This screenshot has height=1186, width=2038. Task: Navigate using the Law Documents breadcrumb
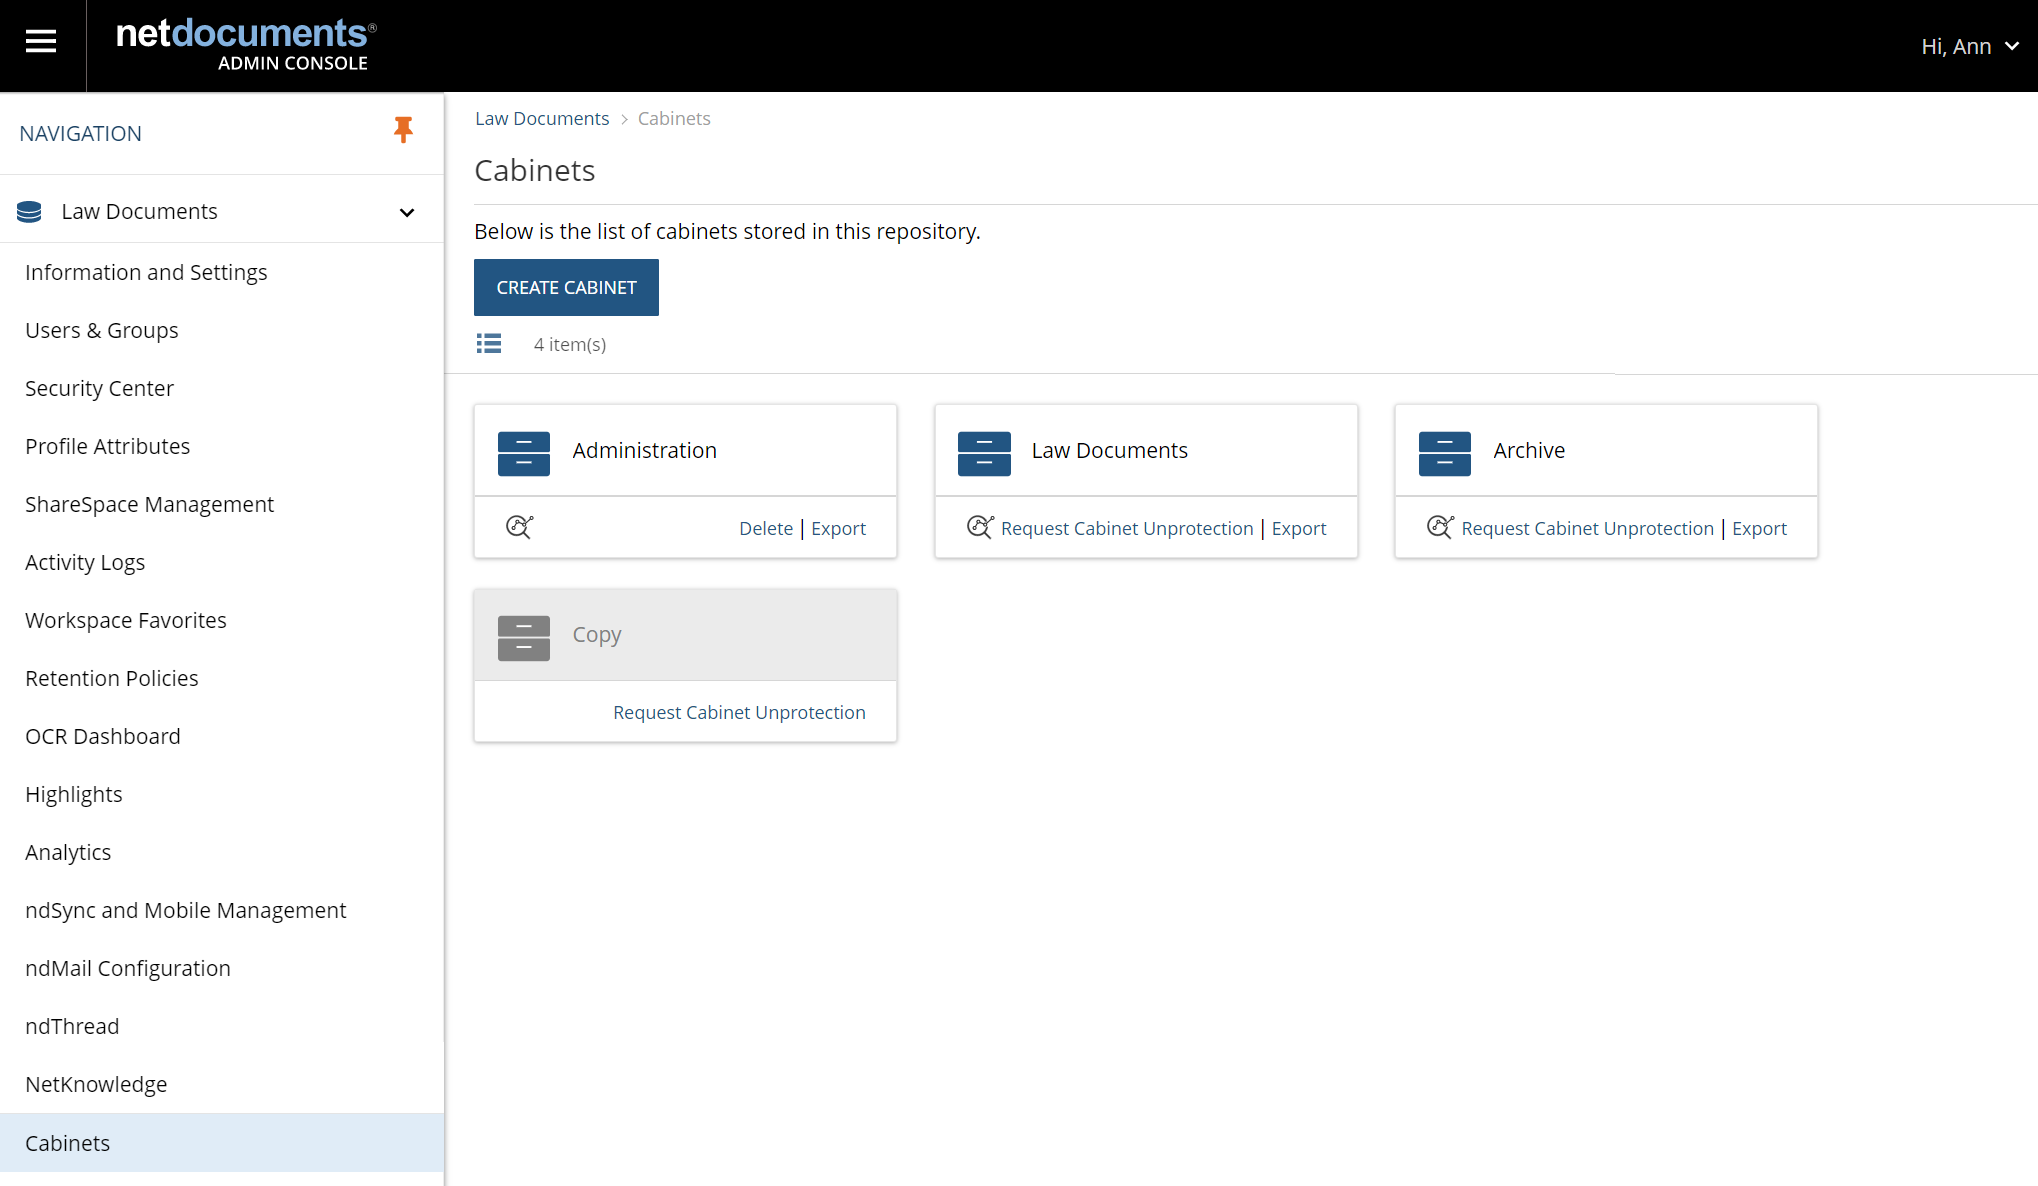click(x=542, y=118)
